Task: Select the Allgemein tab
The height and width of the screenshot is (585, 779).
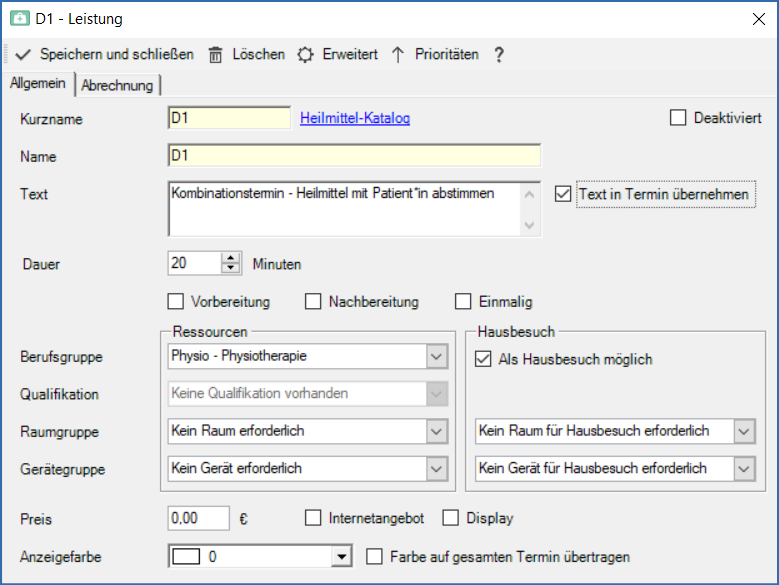Action: click(x=38, y=84)
